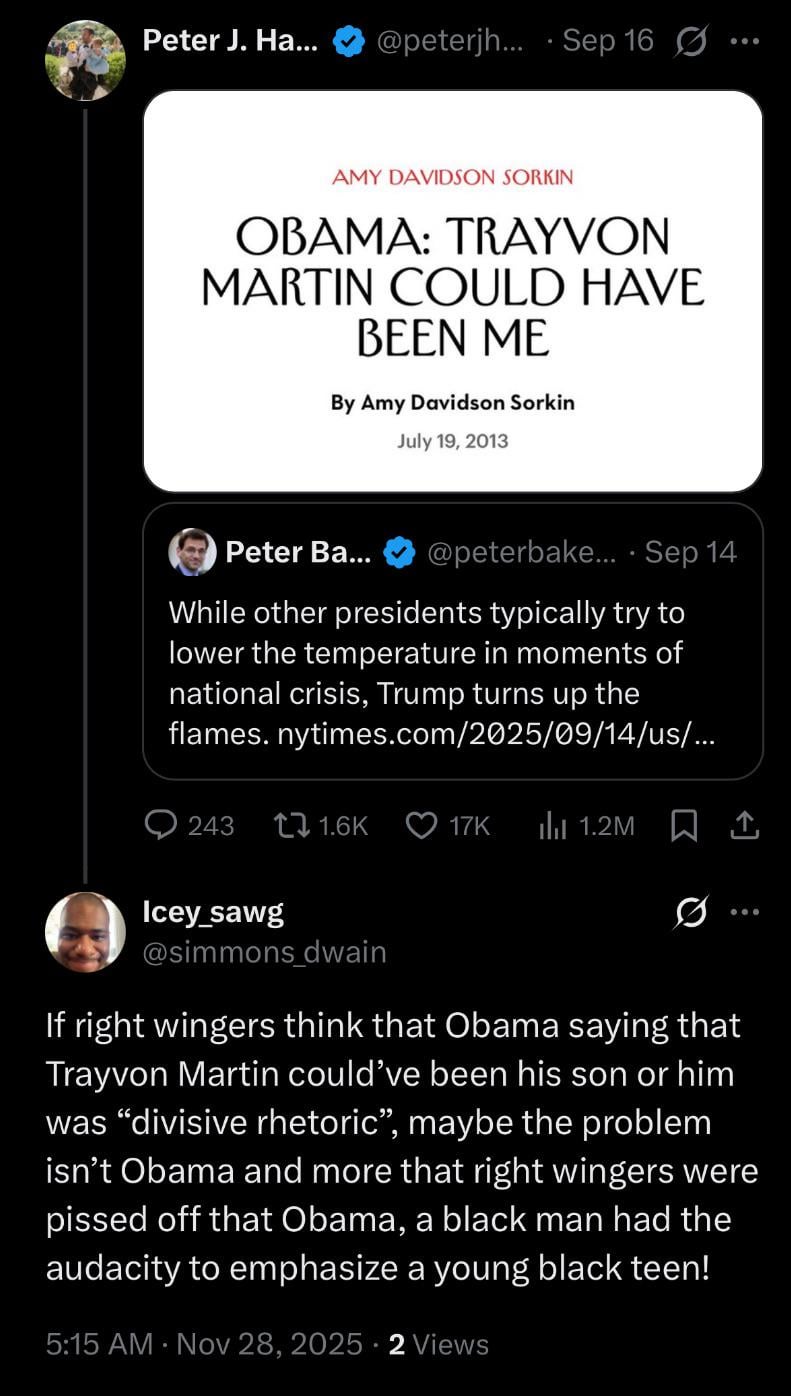Tap Grok icon on Peter J. Hasson's tweet

[x=691, y=41]
